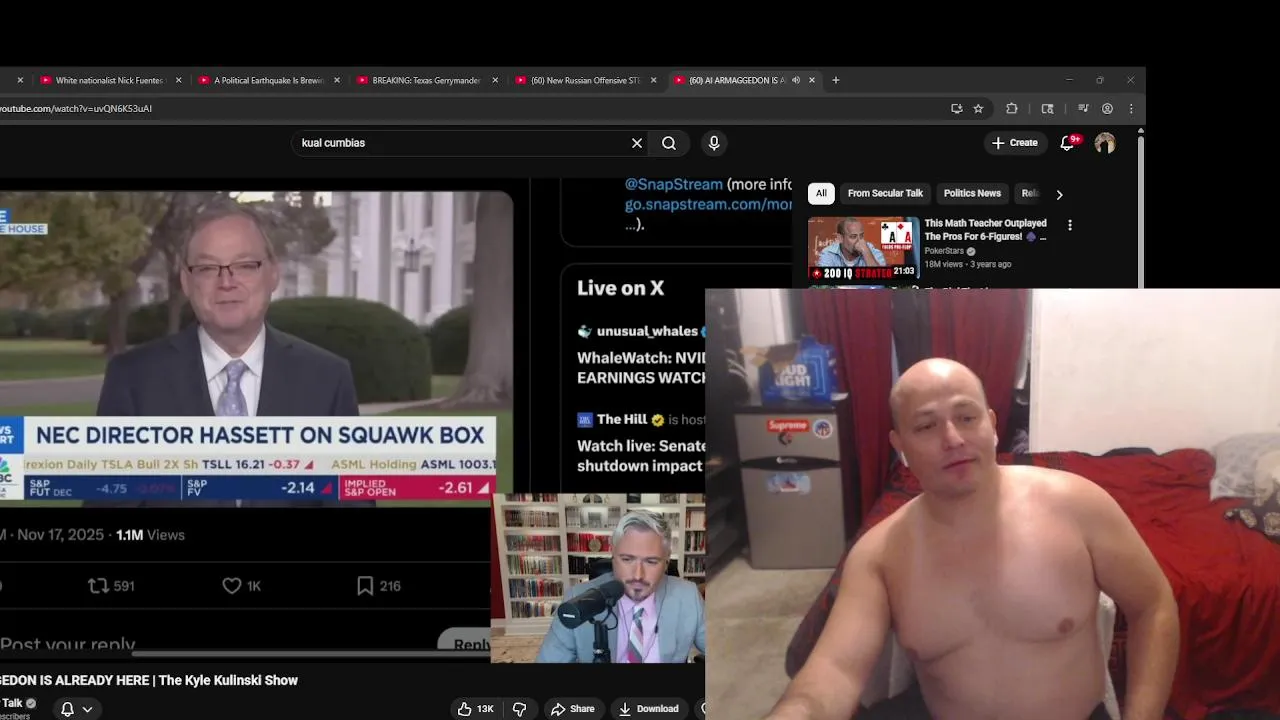
Task: Click the Create button
Action: (x=1015, y=143)
